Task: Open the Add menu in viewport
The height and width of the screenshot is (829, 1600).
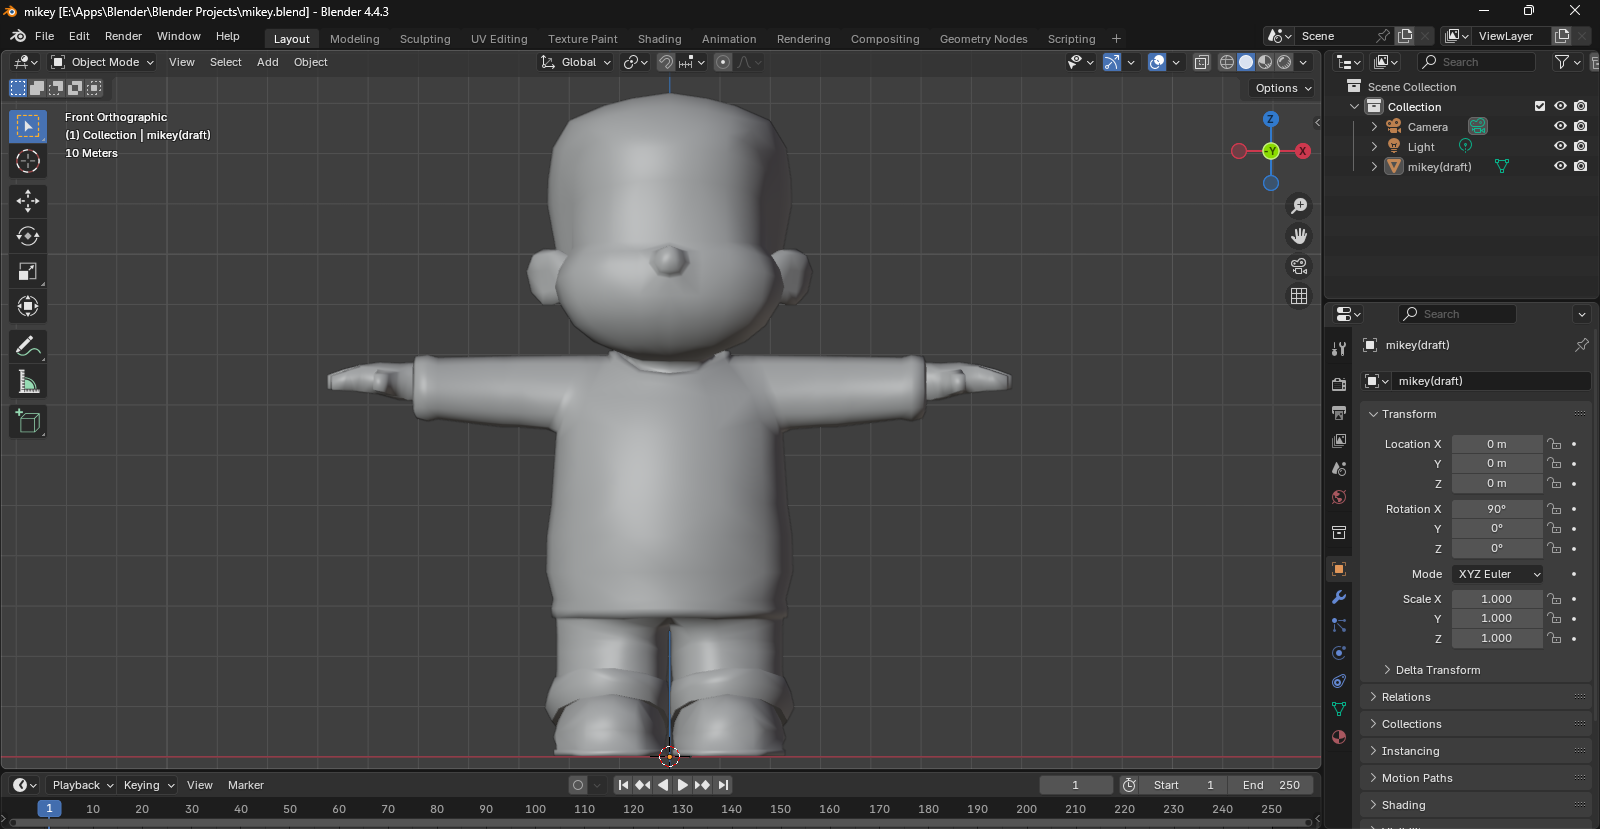Action: (x=267, y=62)
